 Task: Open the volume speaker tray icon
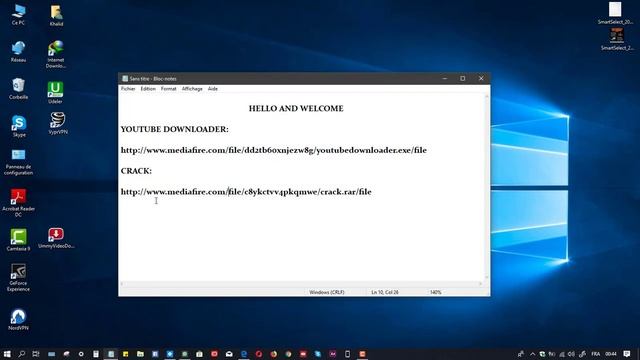pyautogui.click(x=571, y=354)
